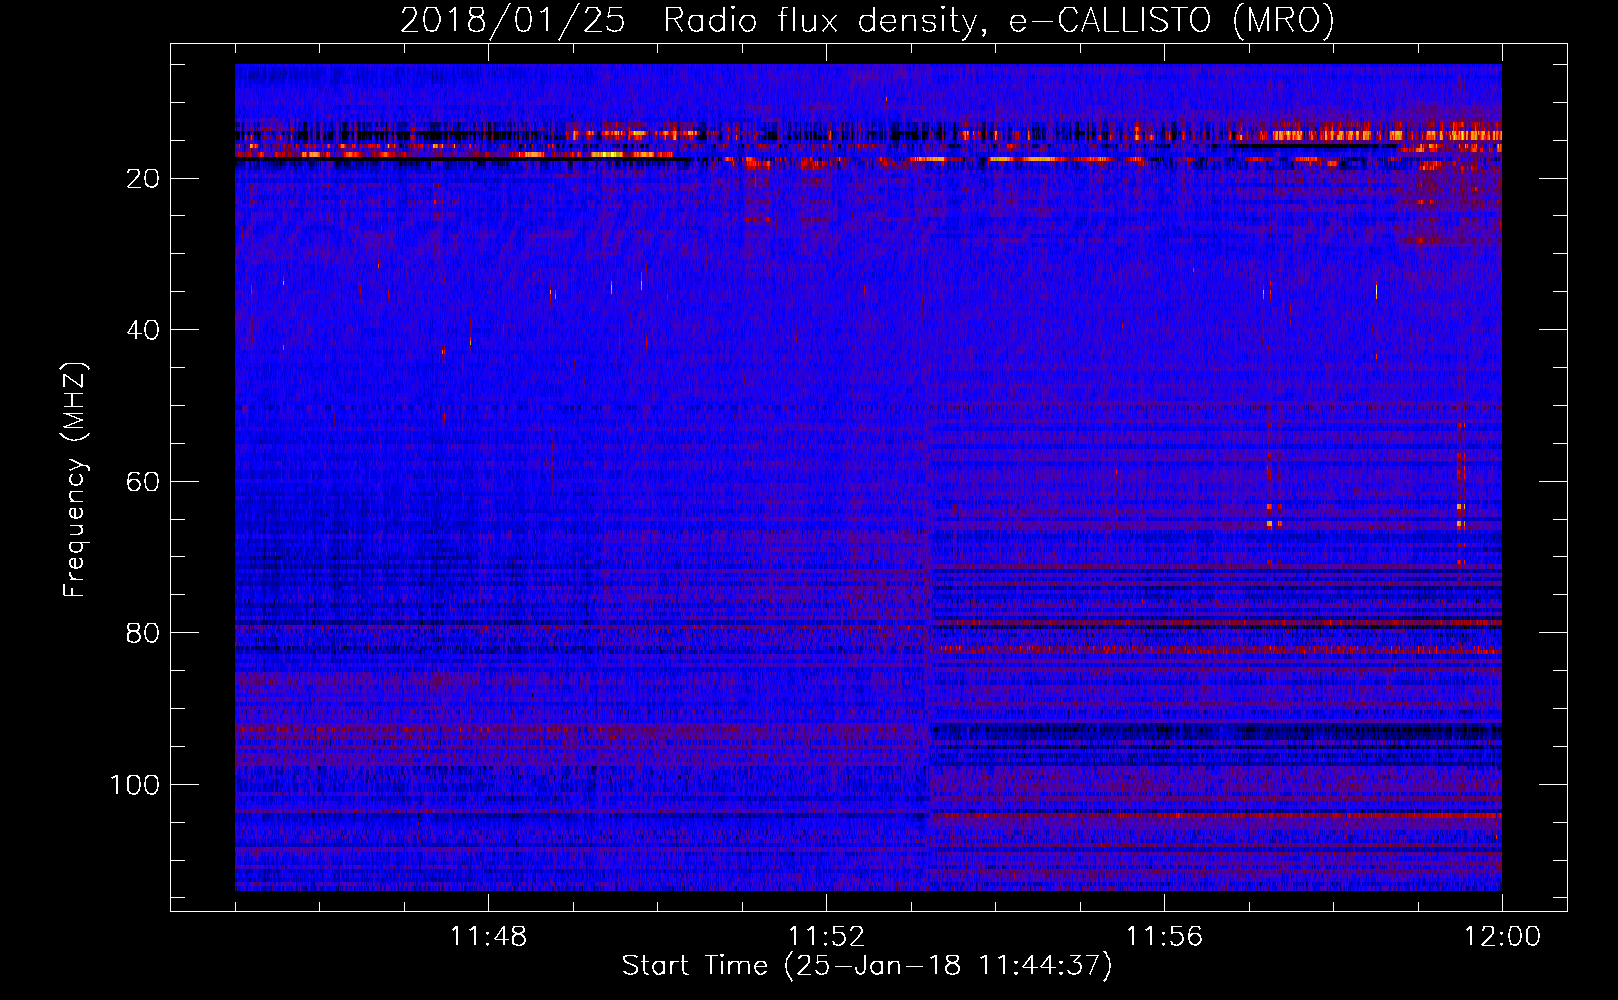Click the 'Start Time (25-Jan-18 11:44:37)' label
The height and width of the screenshot is (1000, 1618).
(867, 966)
